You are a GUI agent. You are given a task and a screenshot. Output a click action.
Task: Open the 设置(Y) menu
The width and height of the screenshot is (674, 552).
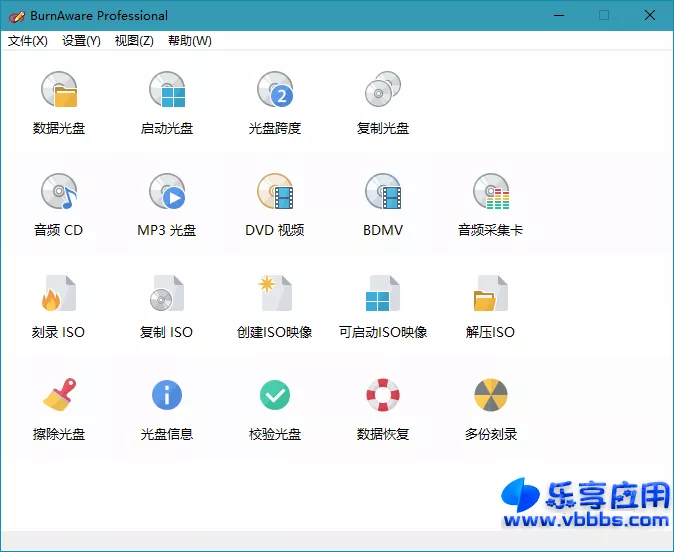tap(81, 41)
